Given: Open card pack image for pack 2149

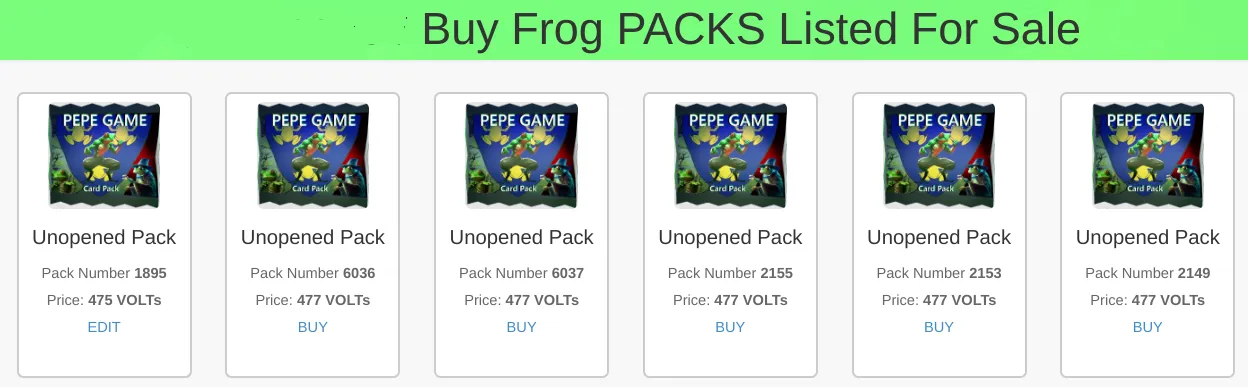Looking at the screenshot, I should [x=1148, y=155].
